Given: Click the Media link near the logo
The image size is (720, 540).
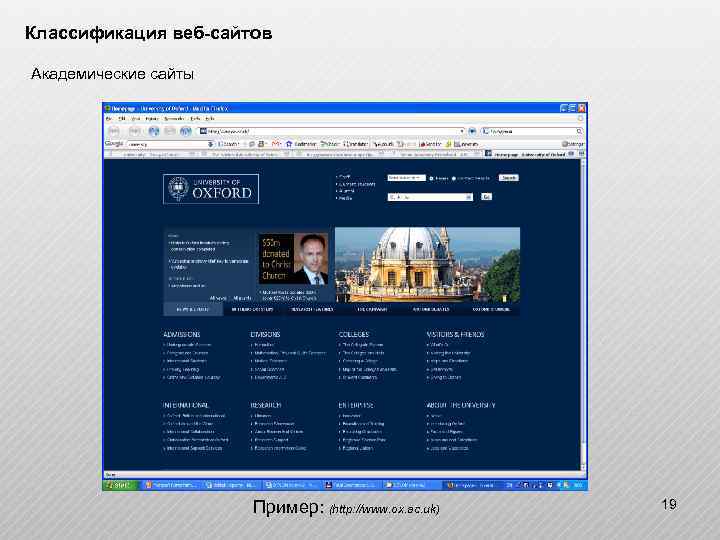Looking at the screenshot, I should pyautogui.click(x=345, y=198).
